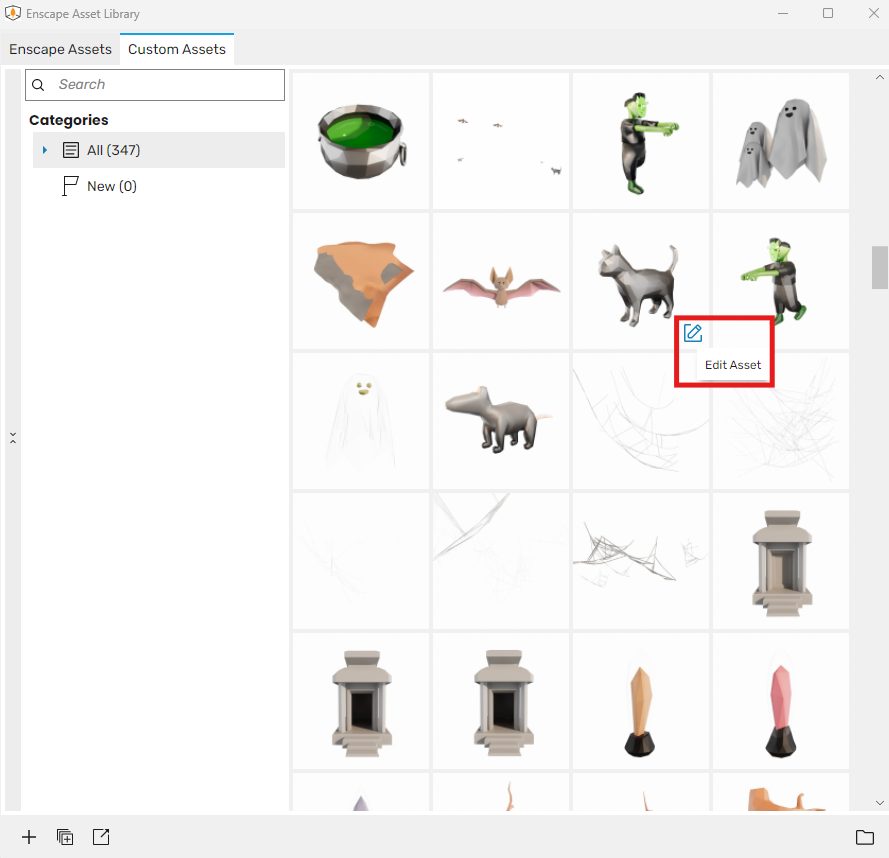Image resolution: width=889 pixels, height=858 pixels.
Task: Click the export asset icon in bottom toolbar
Action: coord(100,837)
